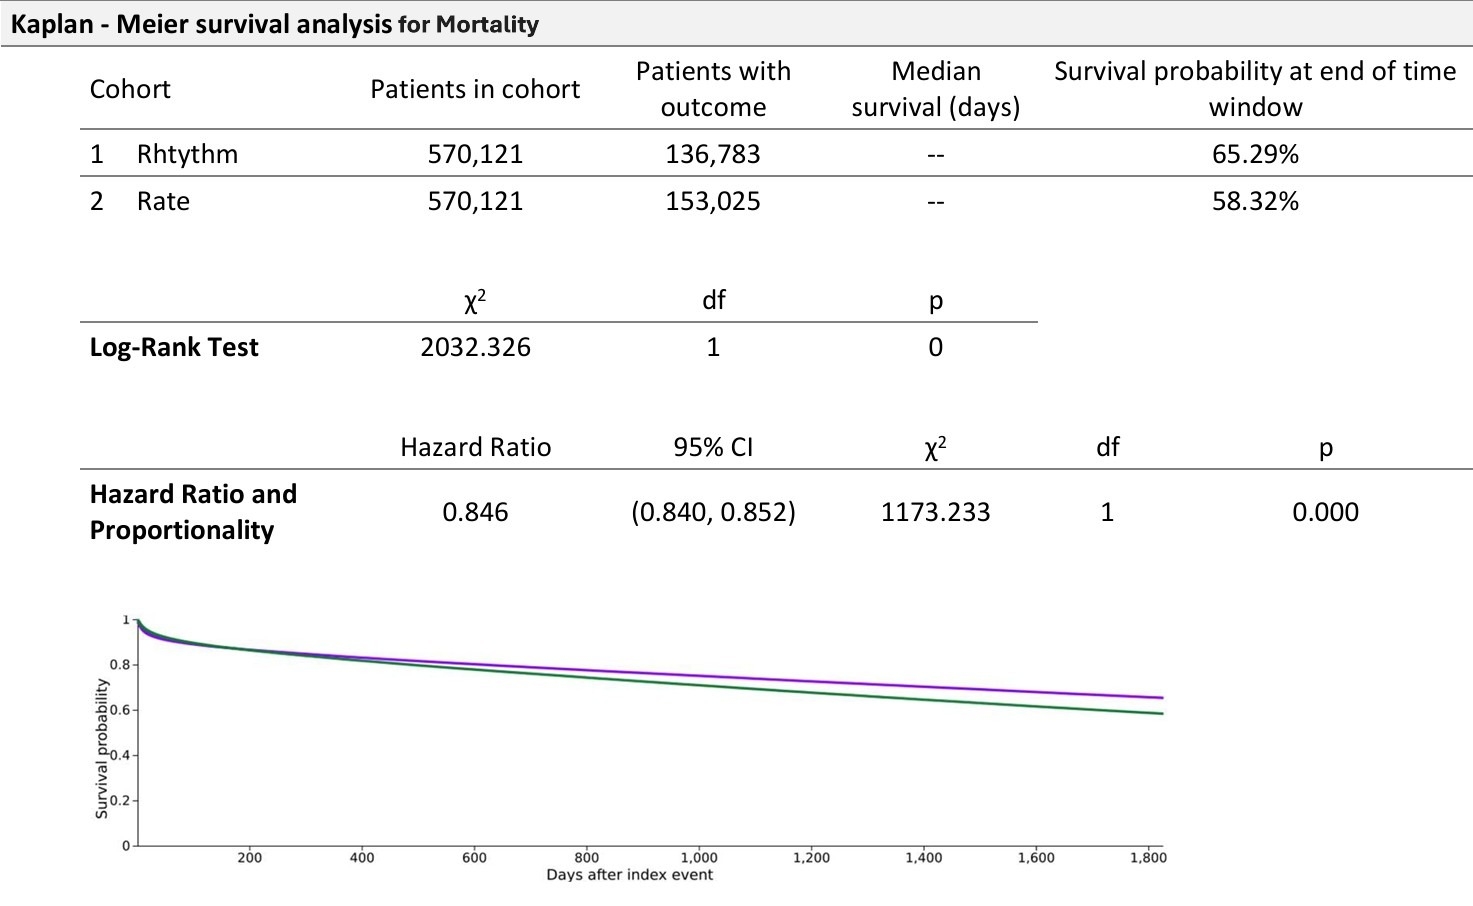Click the 65.29% survival probability value

pyautogui.click(x=1255, y=154)
